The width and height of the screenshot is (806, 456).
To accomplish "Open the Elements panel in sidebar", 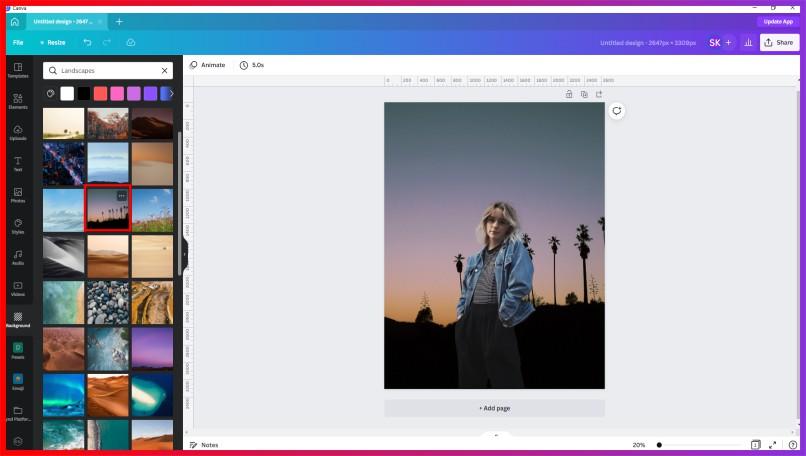I will click(18, 100).
